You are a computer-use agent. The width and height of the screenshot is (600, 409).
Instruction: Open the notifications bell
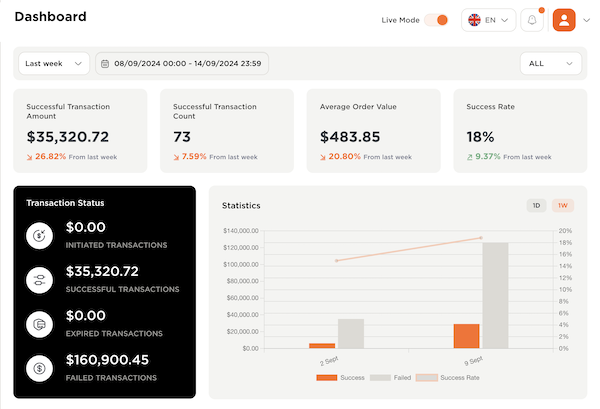pyautogui.click(x=532, y=20)
